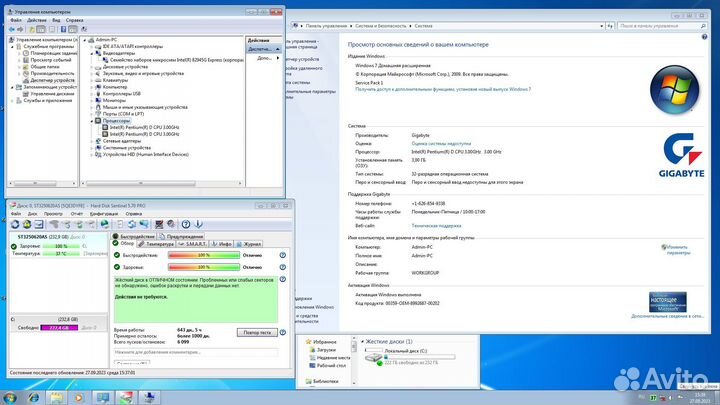
Task: Collapse the Процессоры node in Device Manager
Action: click(92, 121)
